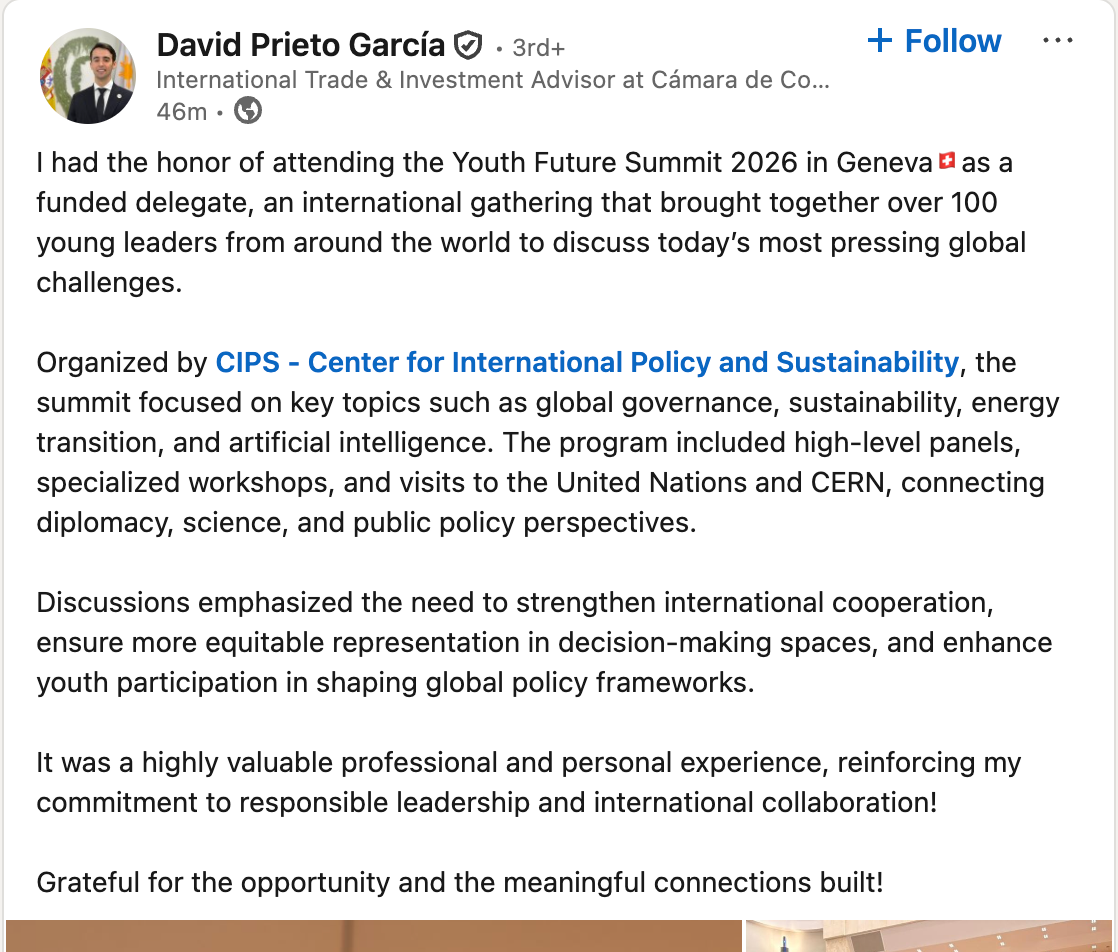1118x952 pixels.
Task: Click the author name David Prieto García
Action: tap(300, 45)
